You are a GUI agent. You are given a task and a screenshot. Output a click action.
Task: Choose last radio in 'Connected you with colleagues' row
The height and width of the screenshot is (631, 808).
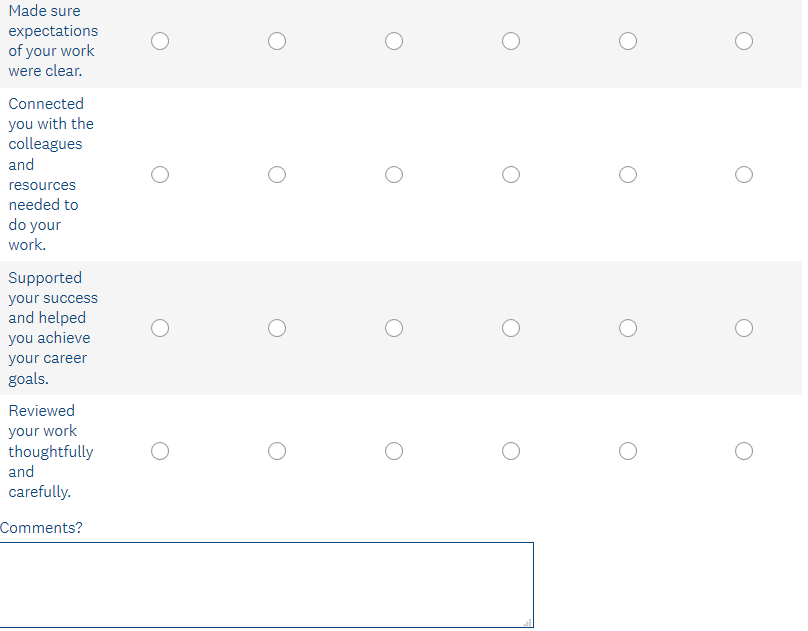point(744,175)
